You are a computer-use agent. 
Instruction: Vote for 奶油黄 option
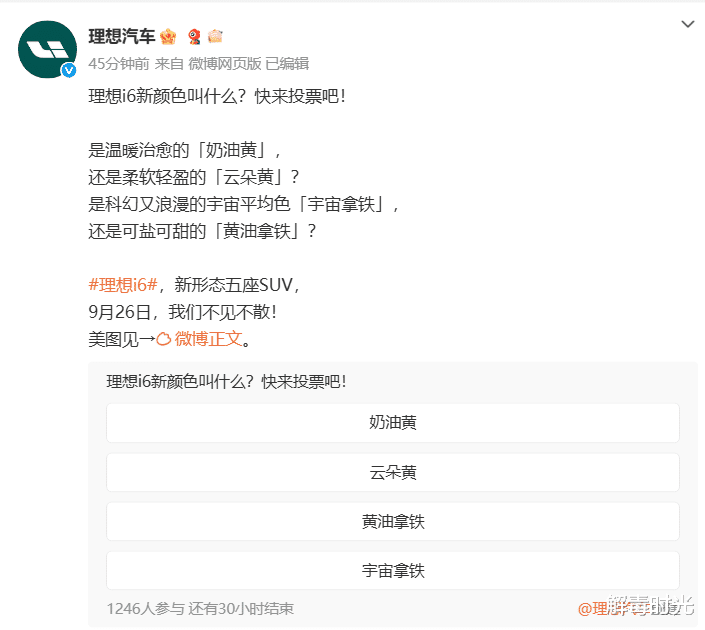pyautogui.click(x=393, y=423)
